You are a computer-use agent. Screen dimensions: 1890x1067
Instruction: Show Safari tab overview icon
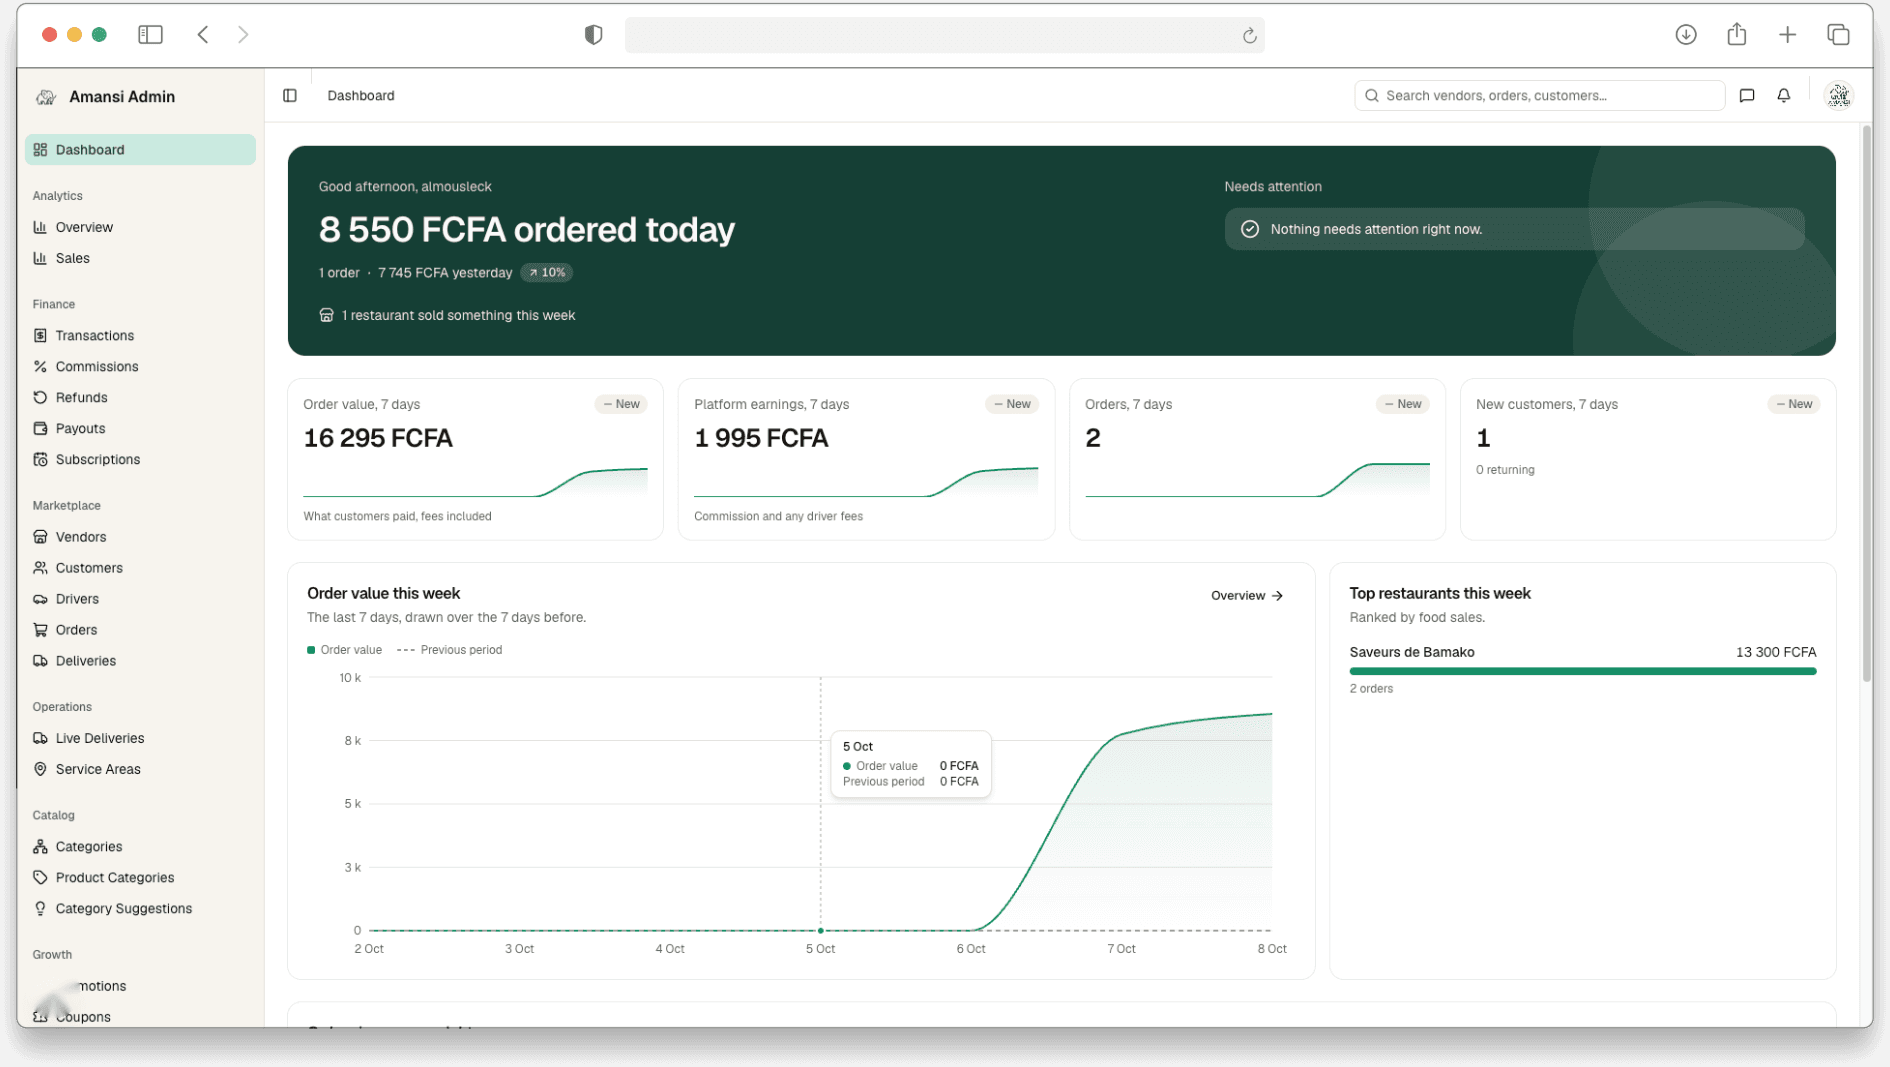pos(1838,35)
